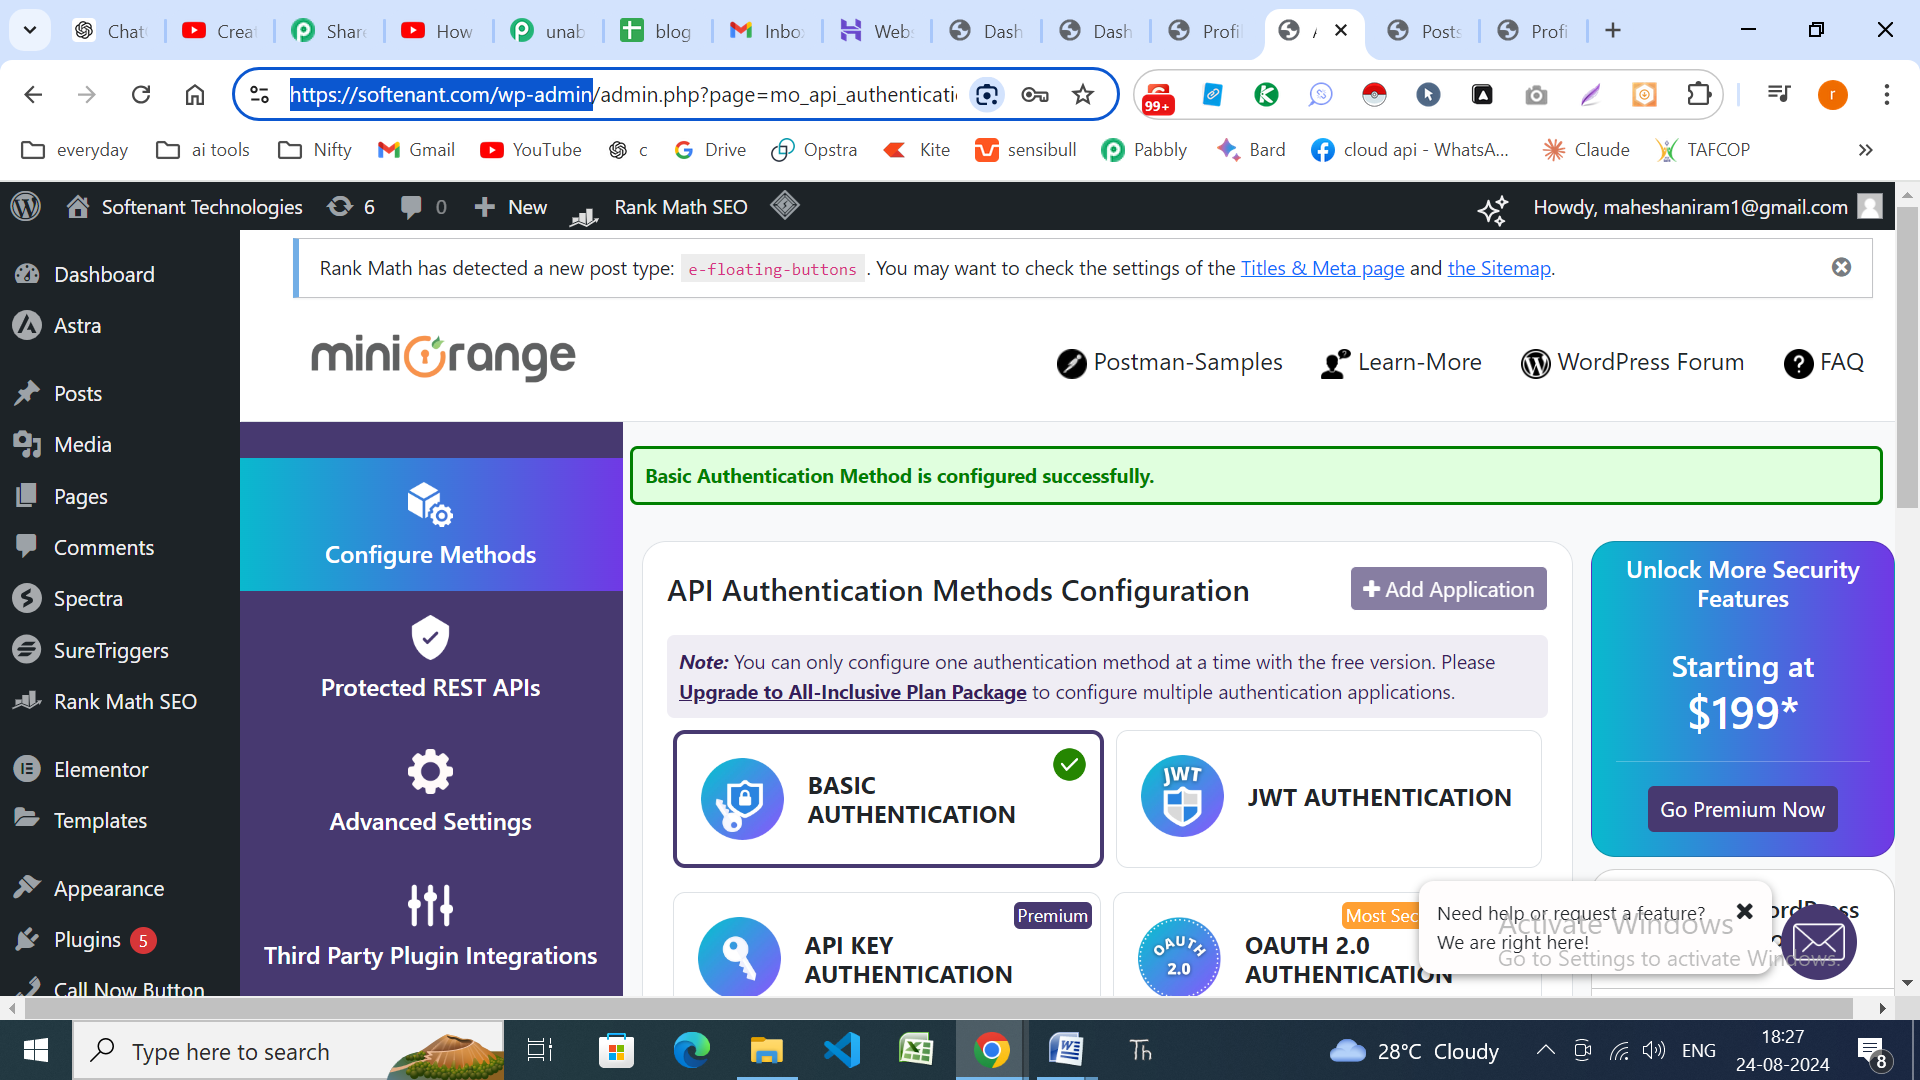1920x1080 pixels.
Task: Open the tab search dropdown
Action: pyautogui.click(x=30, y=30)
